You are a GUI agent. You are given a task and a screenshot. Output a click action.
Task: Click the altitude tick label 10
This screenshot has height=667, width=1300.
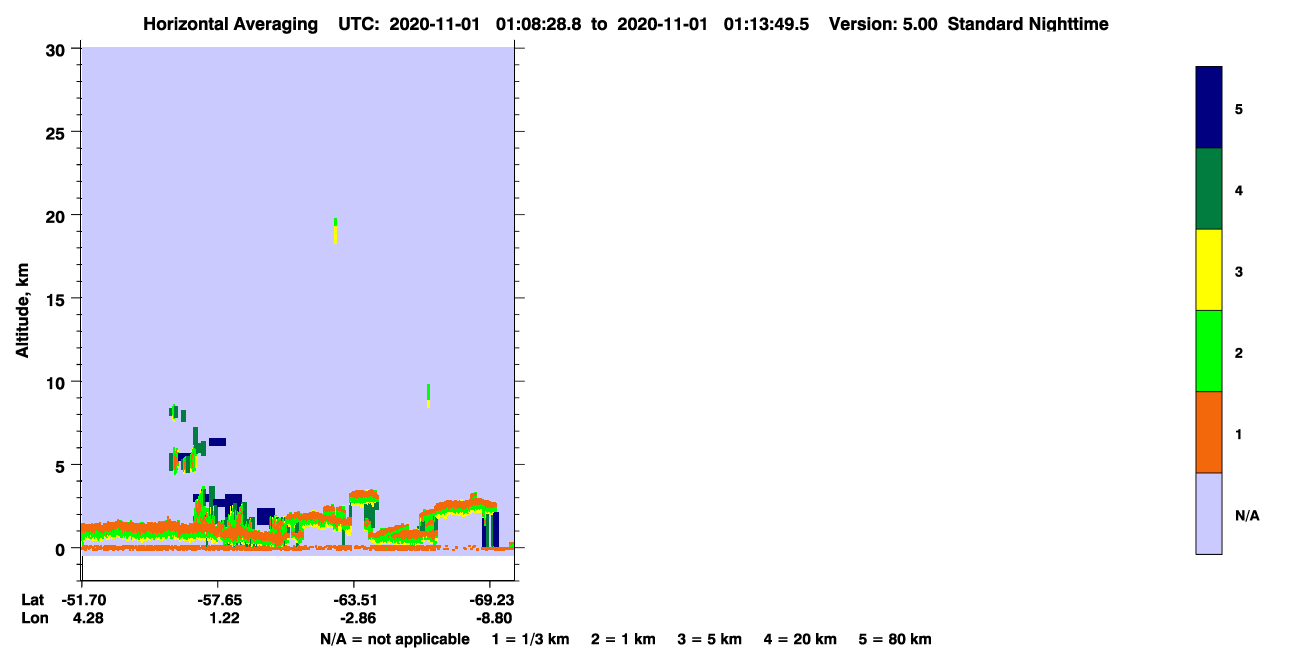coord(58,383)
